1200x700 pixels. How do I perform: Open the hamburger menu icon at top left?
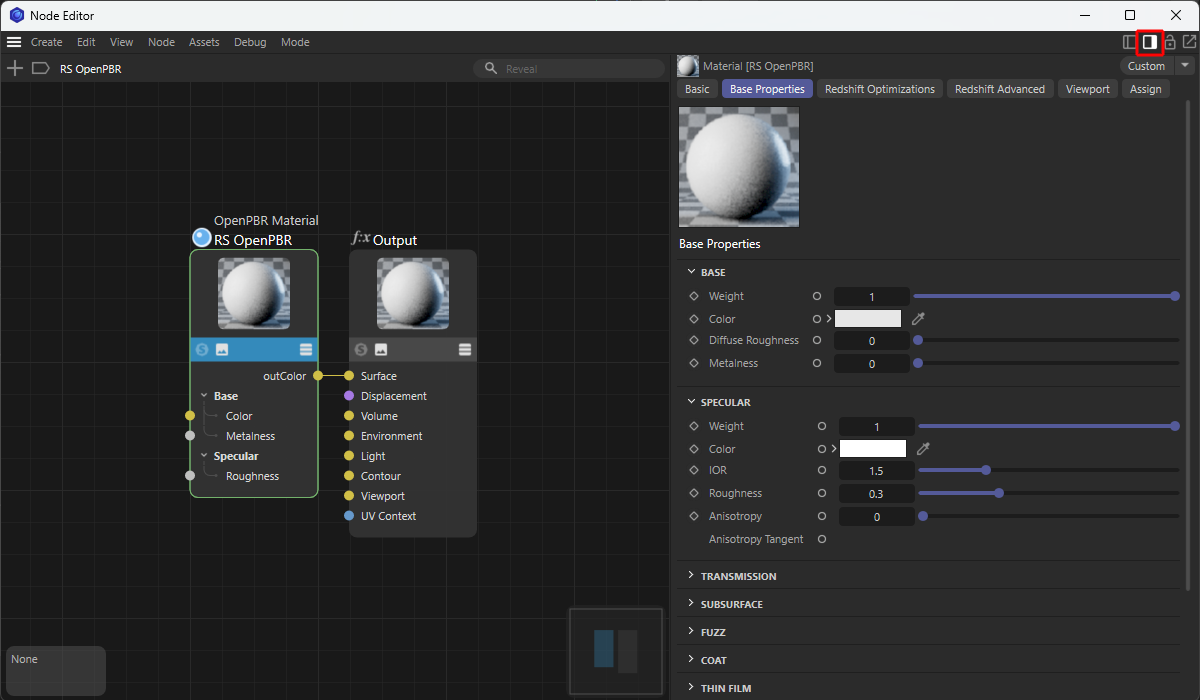coord(14,42)
